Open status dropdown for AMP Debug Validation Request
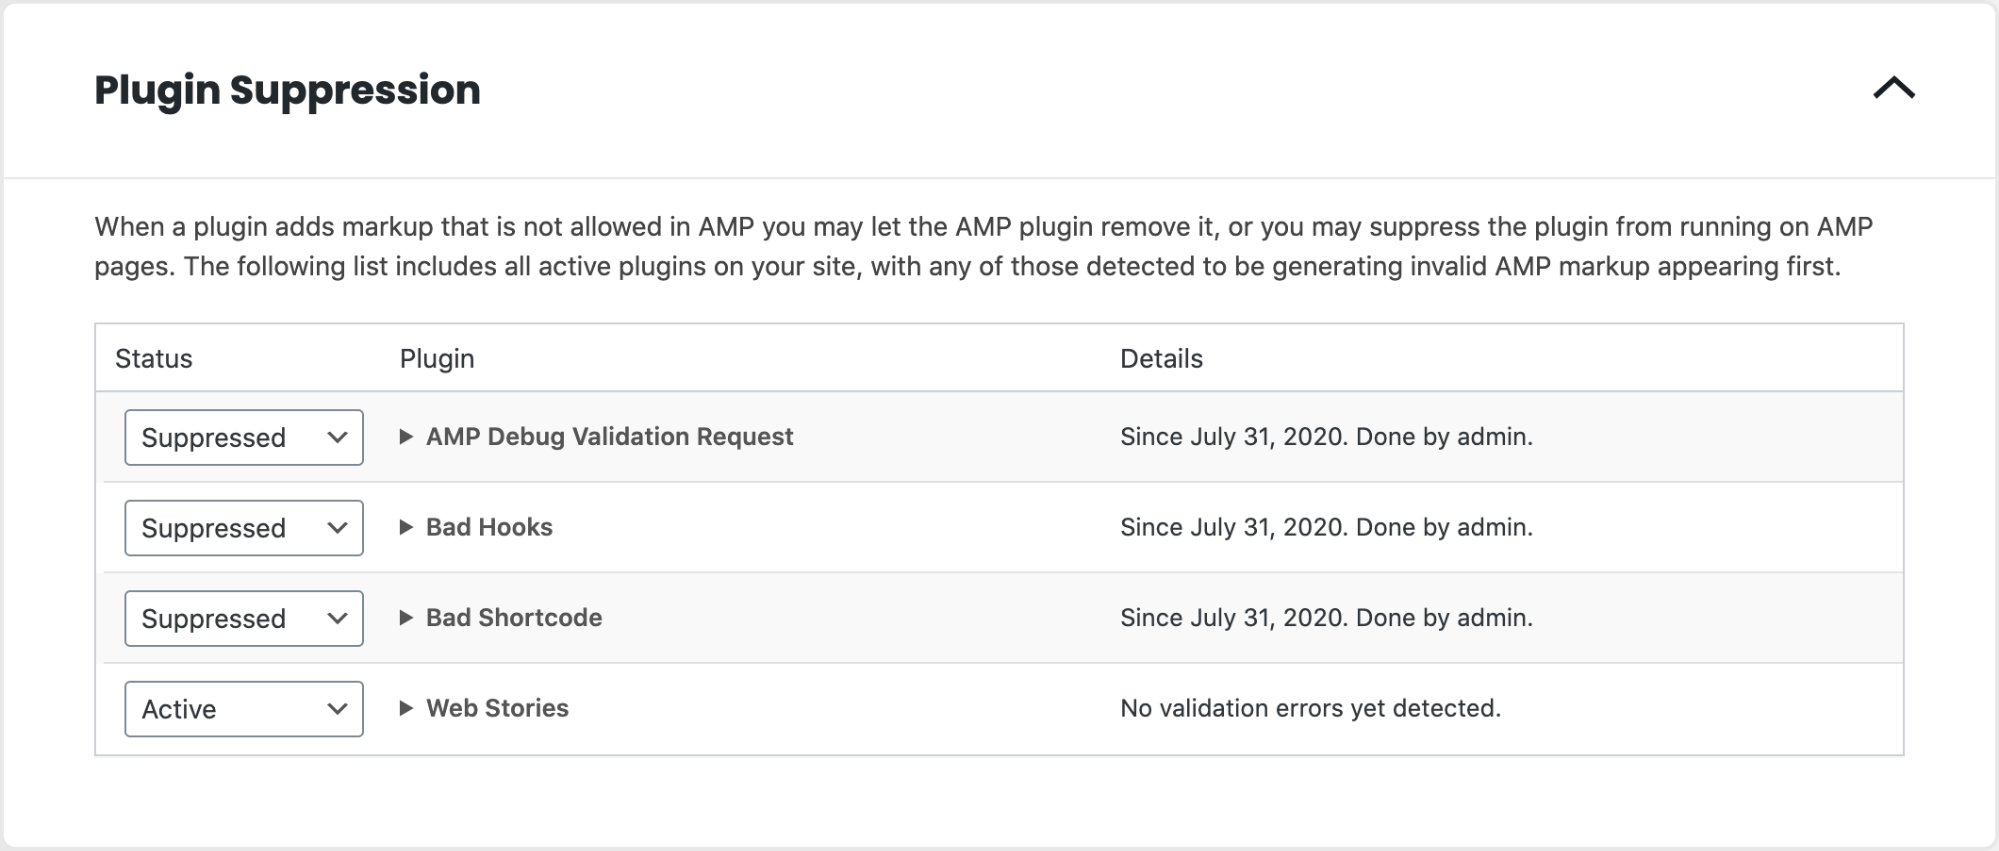Screen dimensions: 1999x851 click(243, 437)
